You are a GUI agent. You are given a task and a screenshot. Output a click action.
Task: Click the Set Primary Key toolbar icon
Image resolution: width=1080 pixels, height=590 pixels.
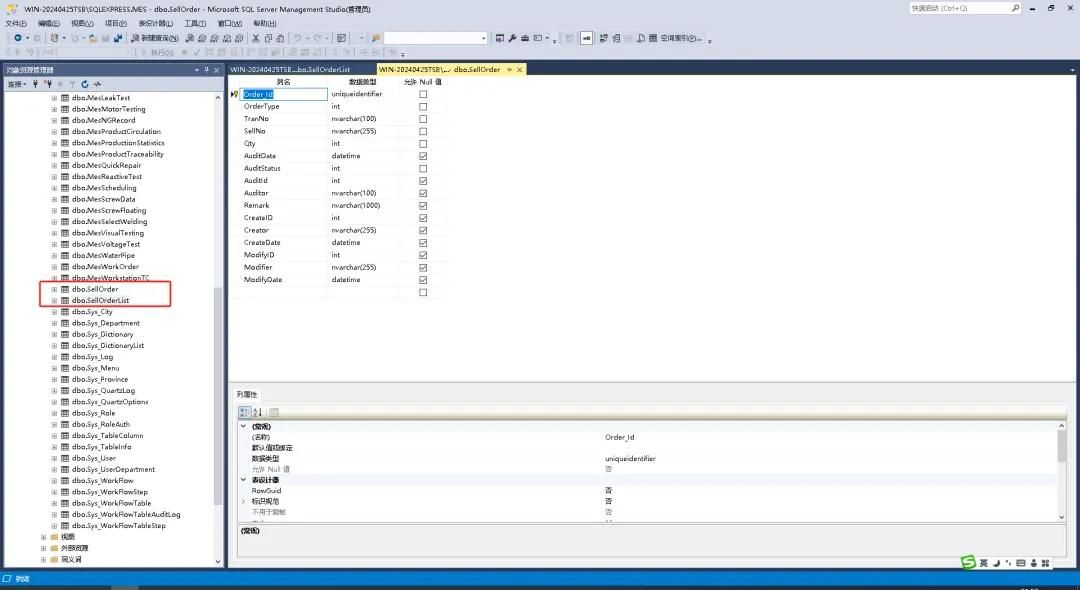pos(586,38)
